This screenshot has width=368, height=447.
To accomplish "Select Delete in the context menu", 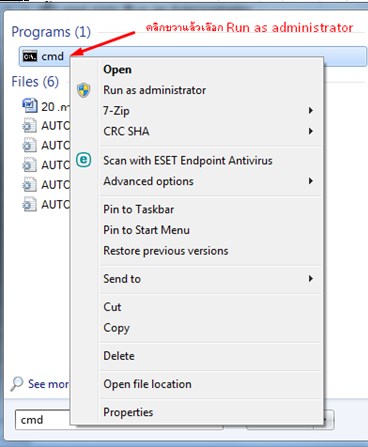I will [119, 356].
